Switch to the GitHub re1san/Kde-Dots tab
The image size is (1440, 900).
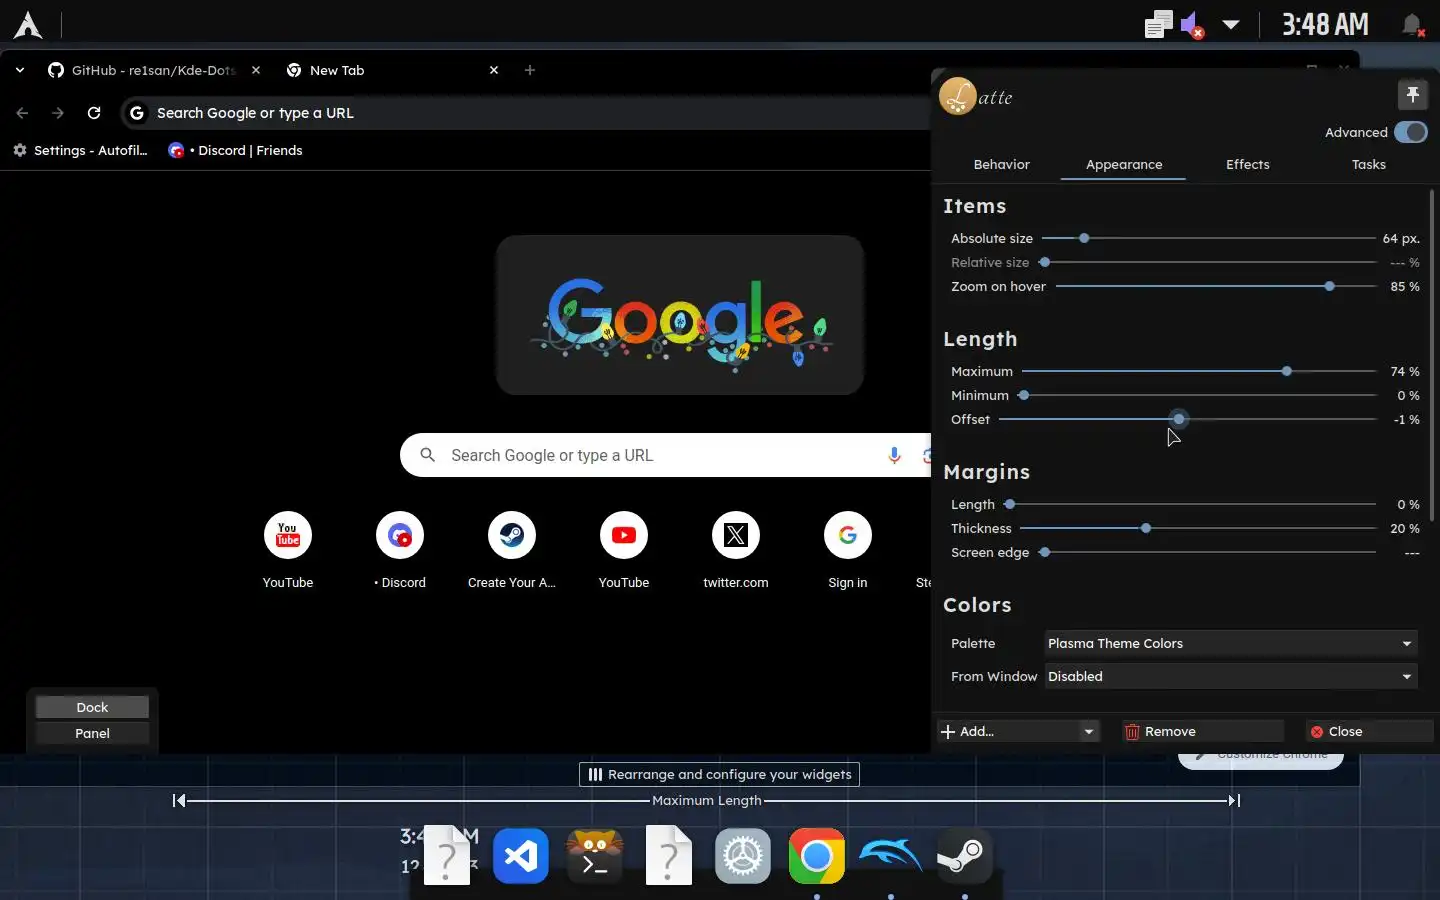(x=152, y=70)
